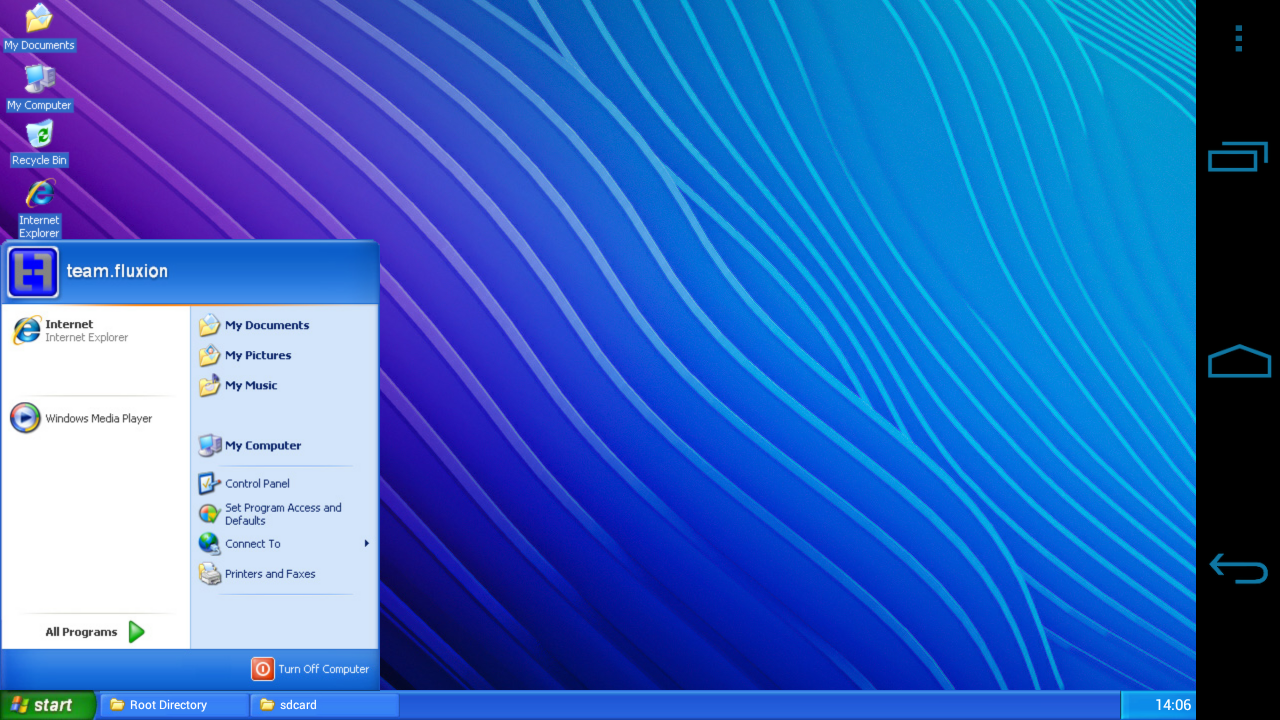Click the Start button
1280x720 pixels.
pyautogui.click(x=47, y=705)
